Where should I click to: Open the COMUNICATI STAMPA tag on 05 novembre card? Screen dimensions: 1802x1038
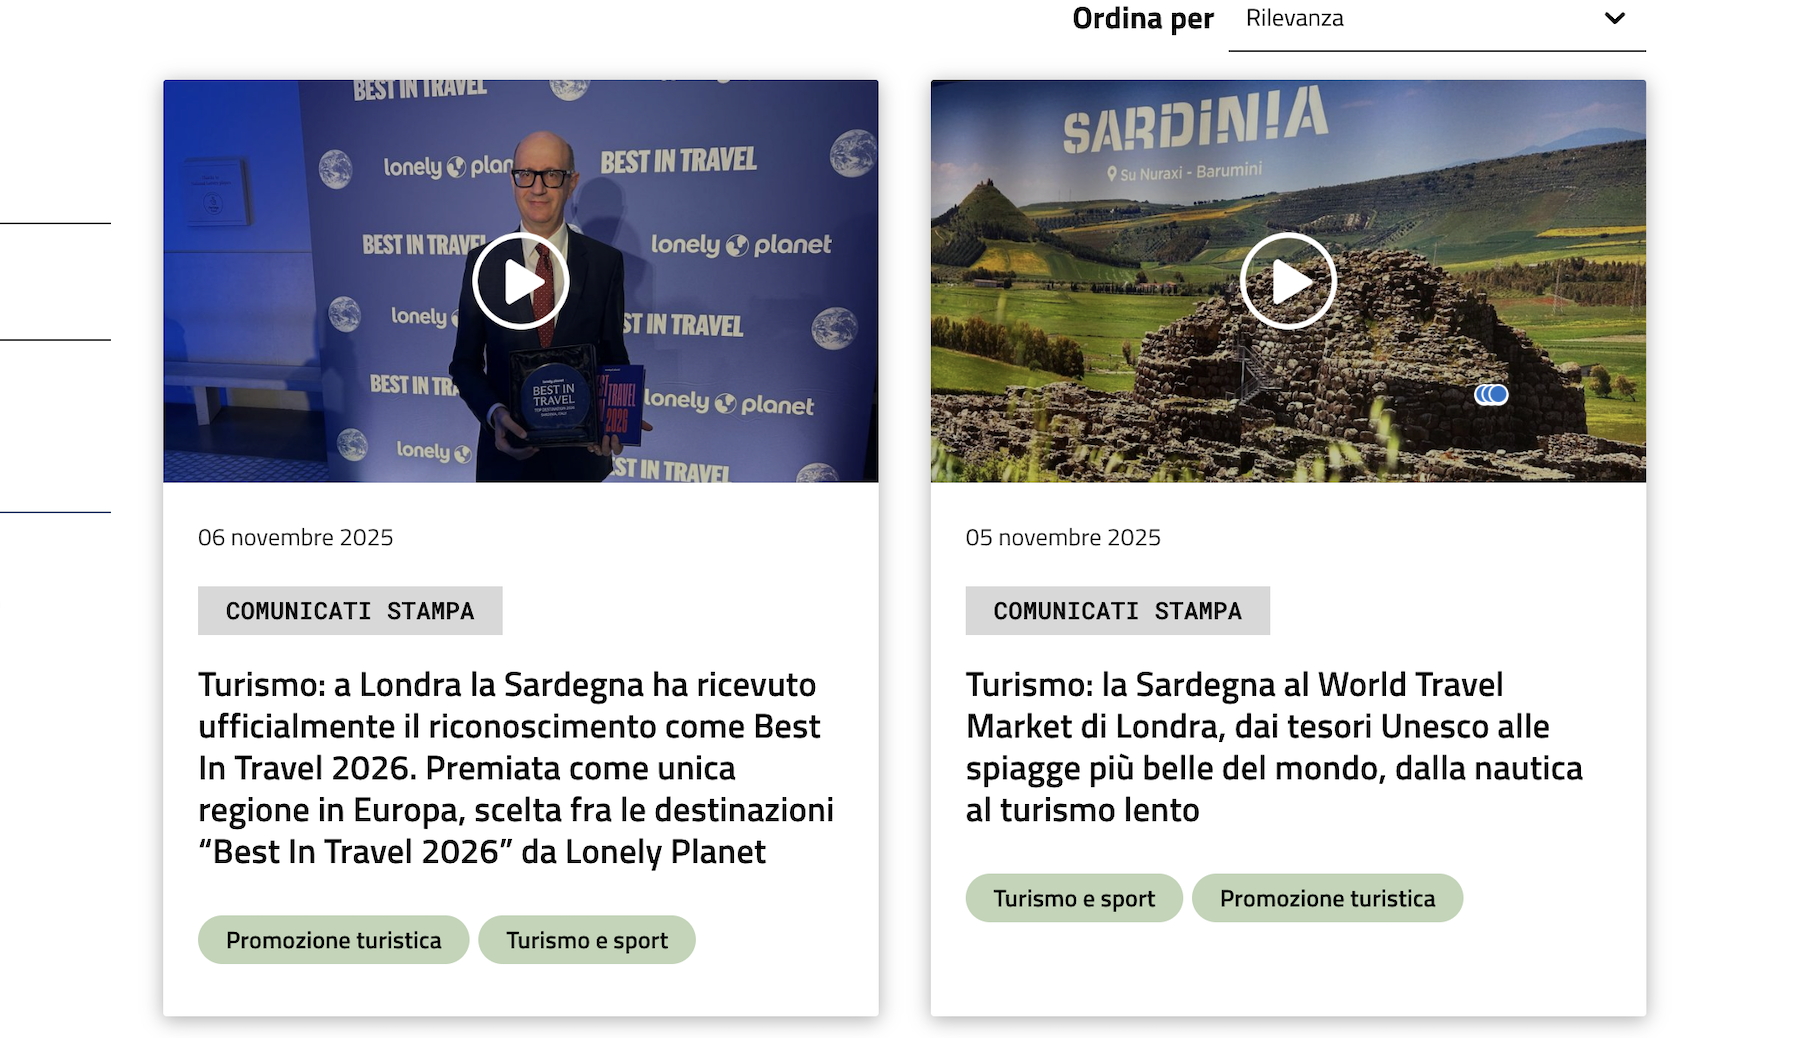pos(1117,611)
